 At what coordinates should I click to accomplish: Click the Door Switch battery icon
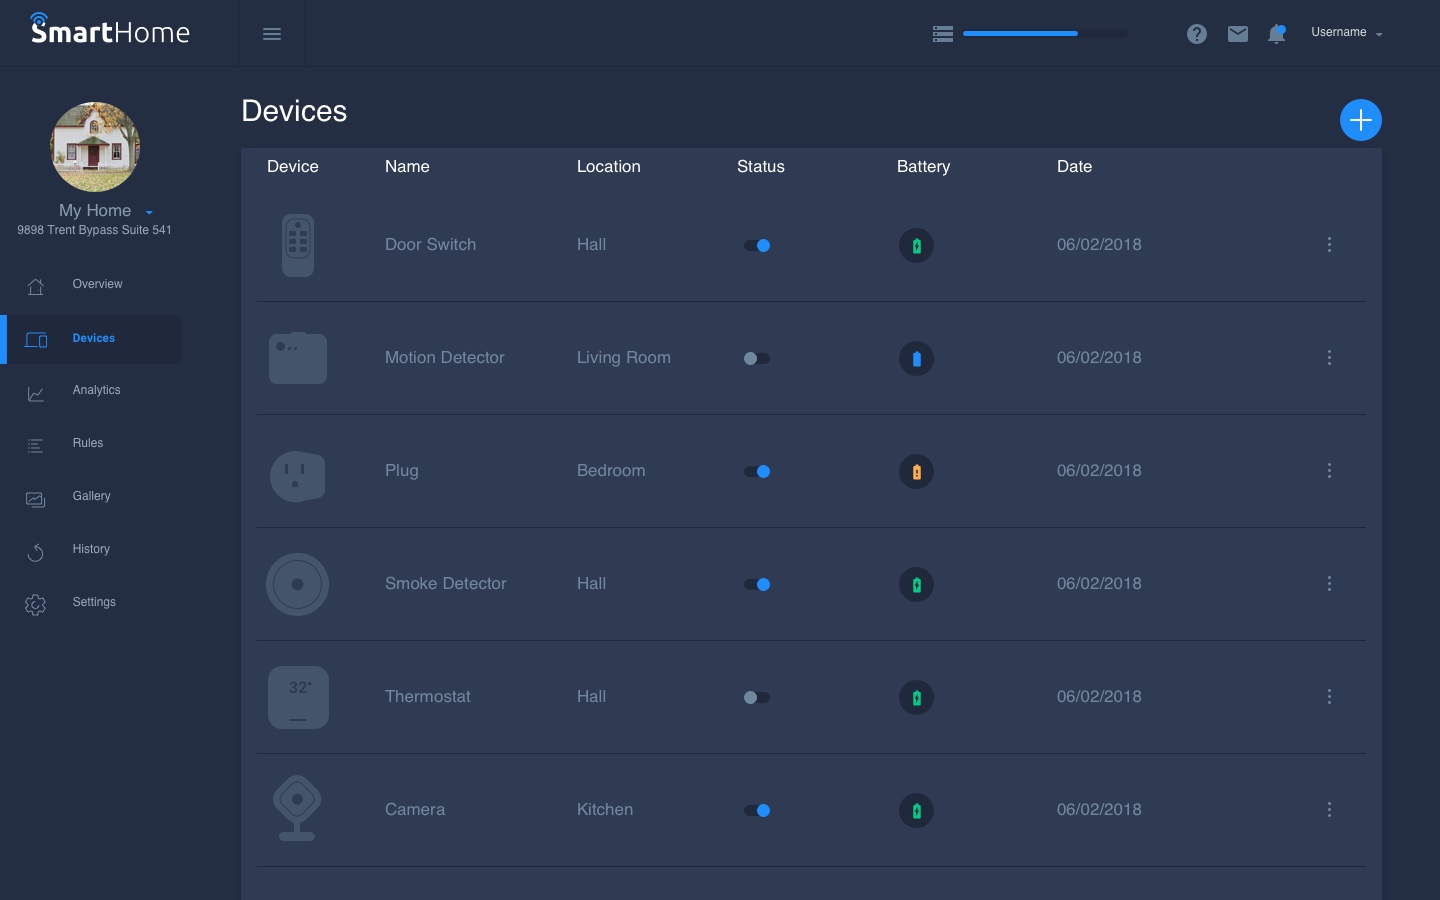916,245
